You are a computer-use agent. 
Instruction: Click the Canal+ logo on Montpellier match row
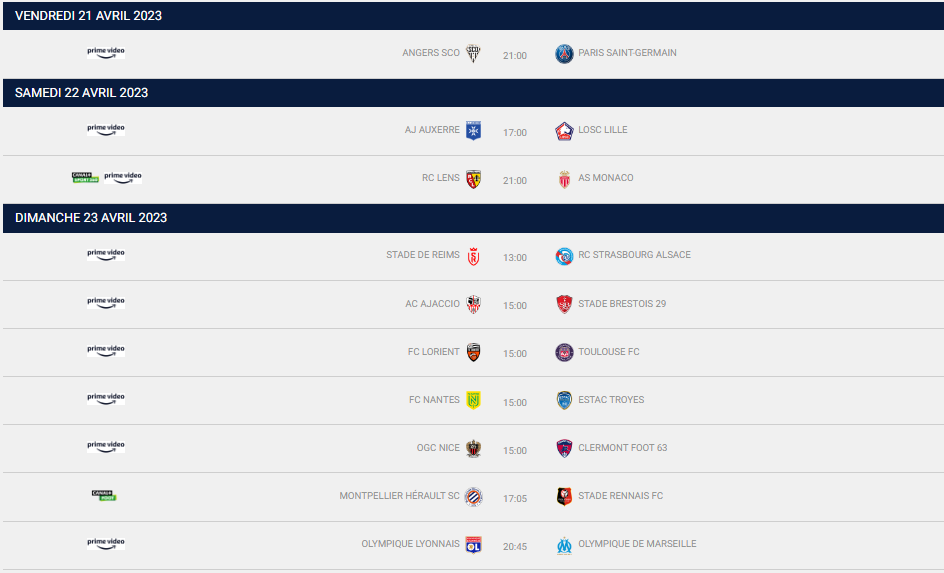pos(104,495)
